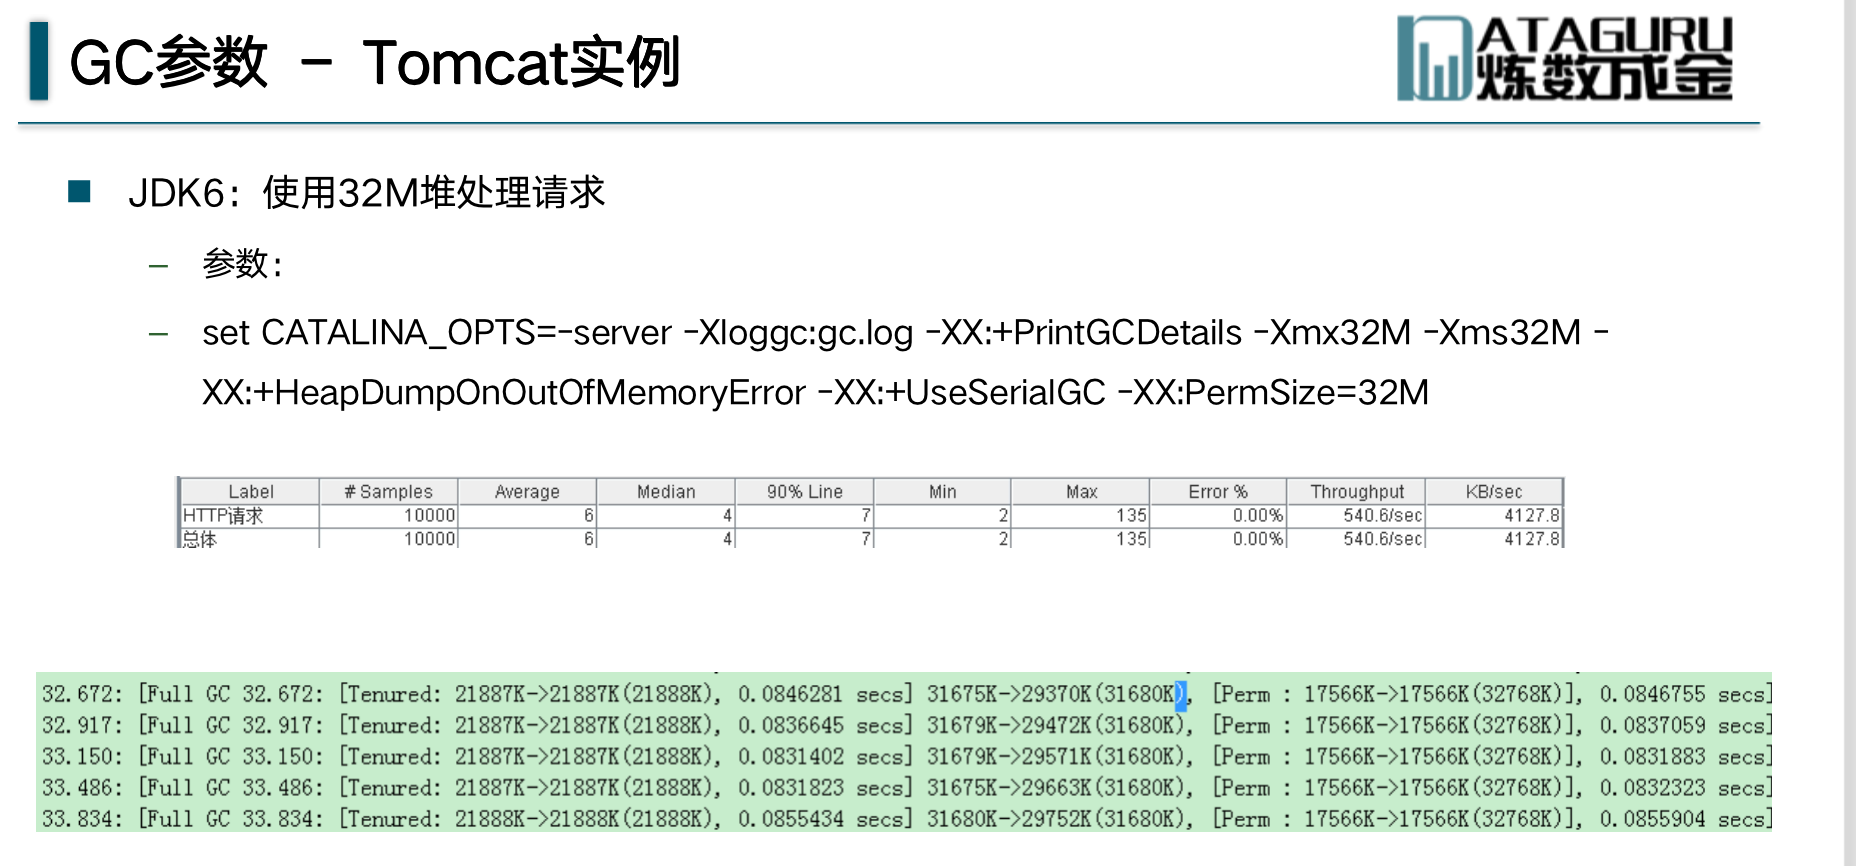The width and height of the screenshot is (1856, 866).
Task: Click "31675K->29663K(31680K)" in the GC log
Action: 1057,788
